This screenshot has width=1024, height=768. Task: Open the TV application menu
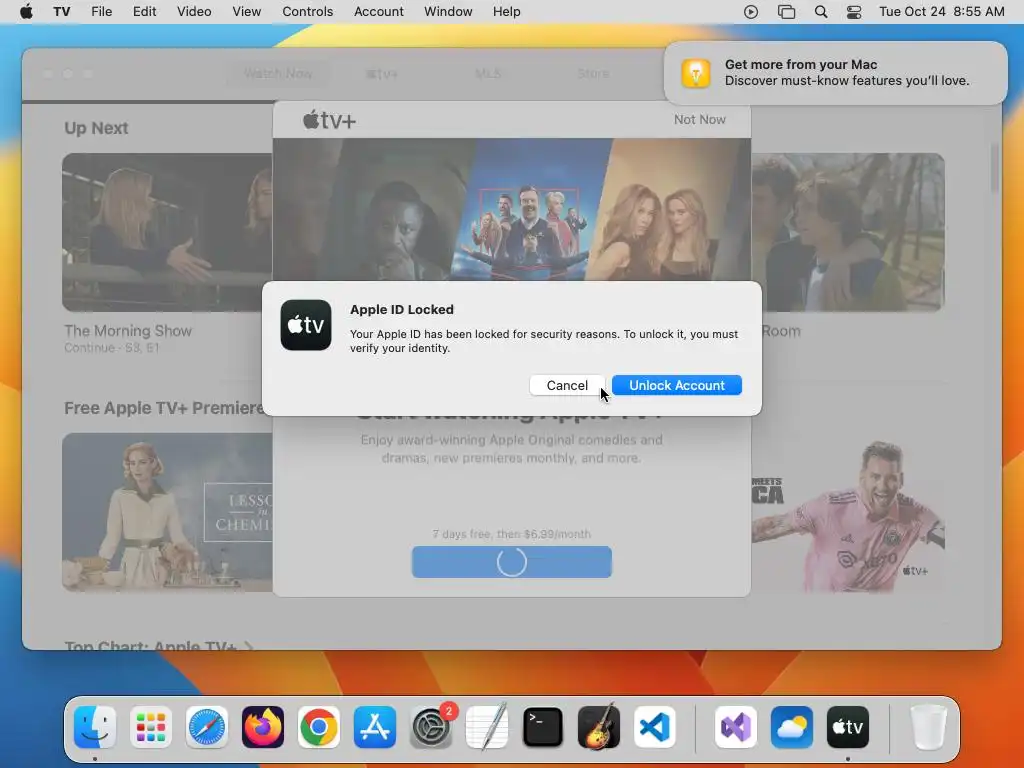(x=62, y=12)
